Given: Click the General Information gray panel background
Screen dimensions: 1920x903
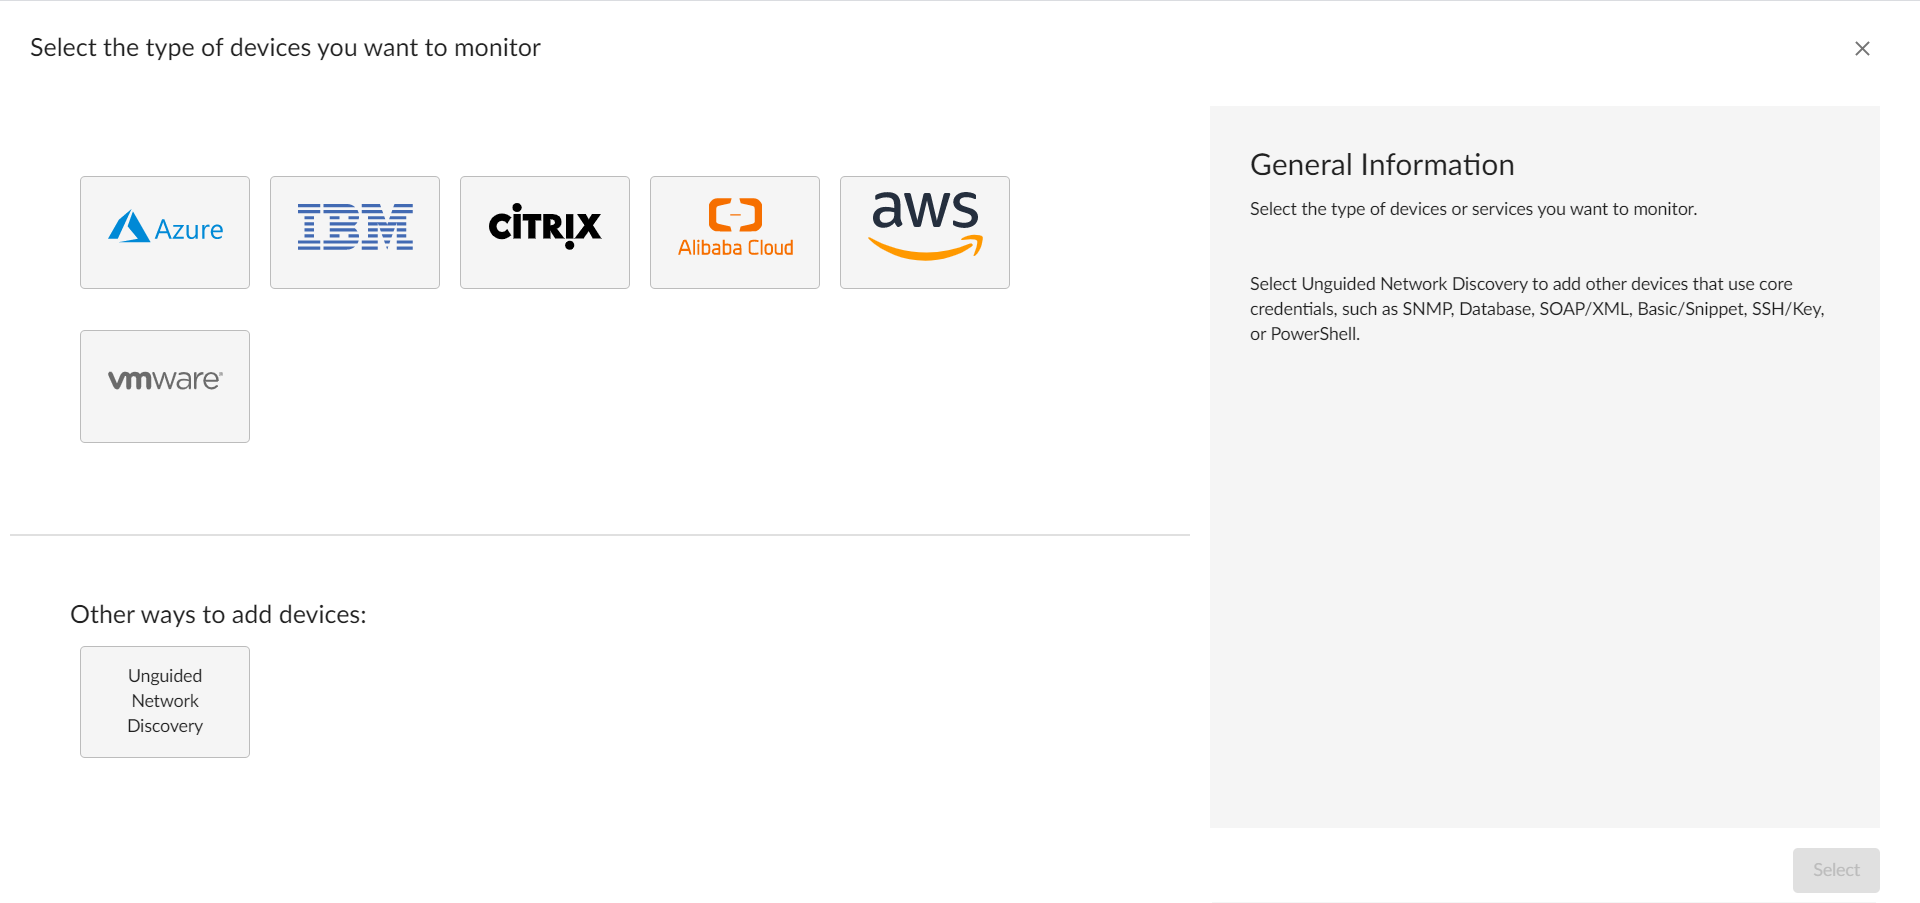Looking at the screenshot, I should click(x=1545, y=600).
